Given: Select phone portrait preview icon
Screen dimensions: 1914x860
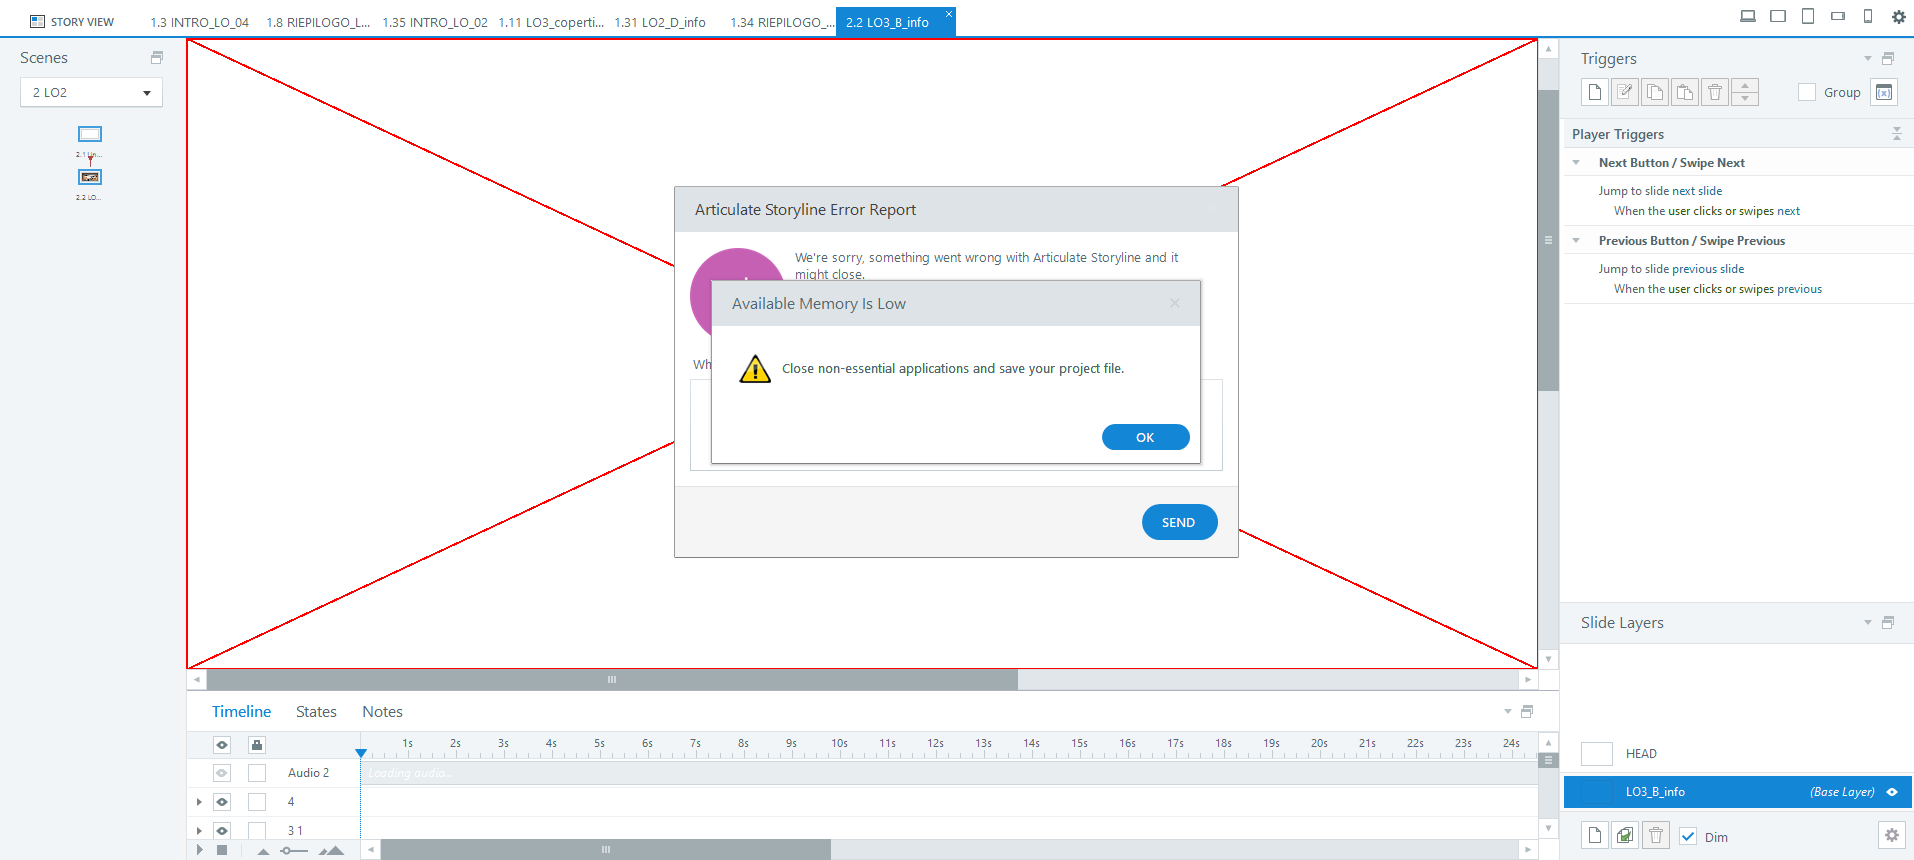Looking at the screenshot, I should [1868, 16].
